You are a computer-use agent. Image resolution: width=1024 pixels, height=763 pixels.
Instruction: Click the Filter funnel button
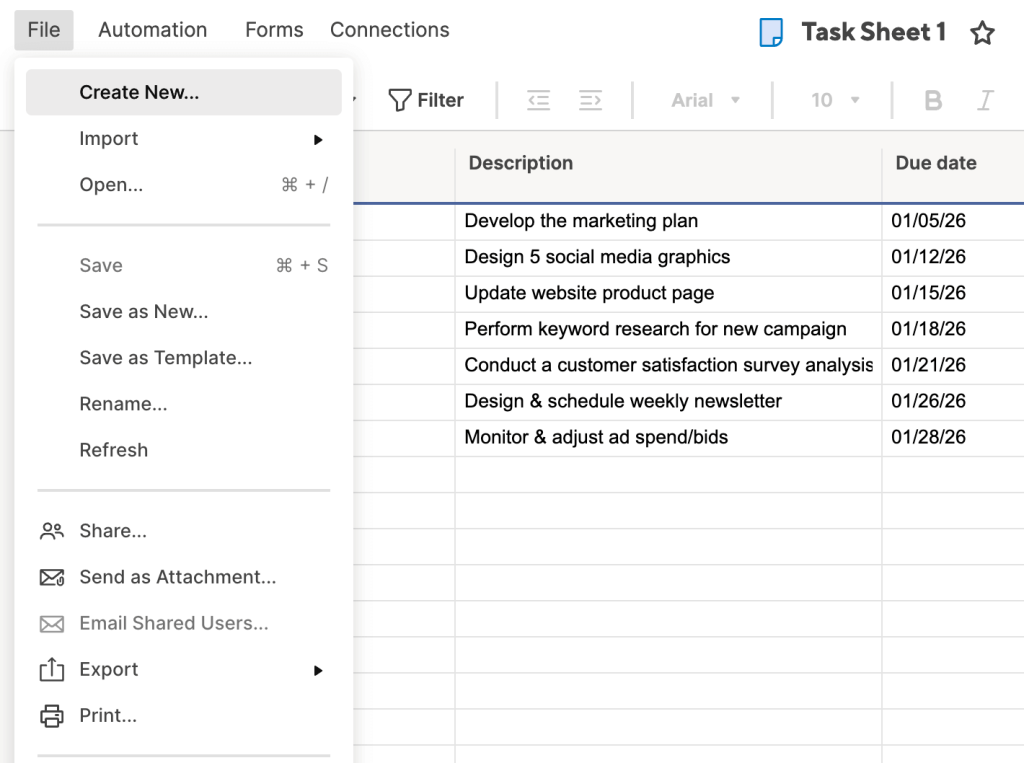pos(426,100)
